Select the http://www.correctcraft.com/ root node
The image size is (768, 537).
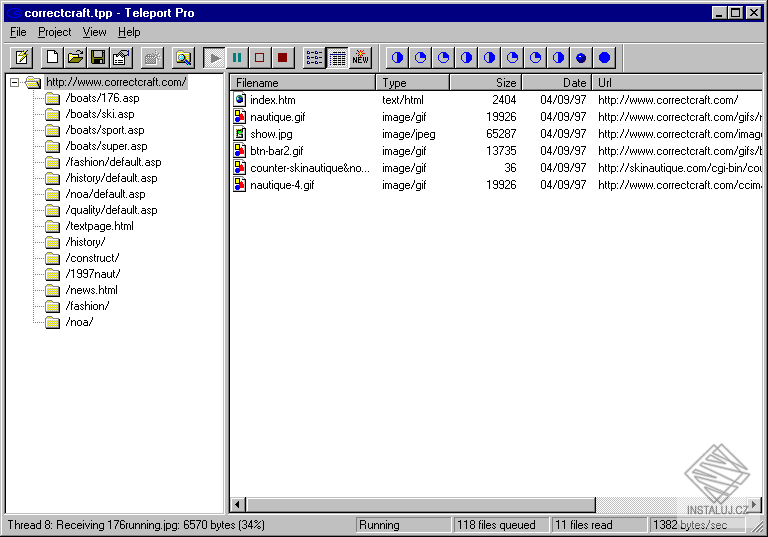(116, 82)
